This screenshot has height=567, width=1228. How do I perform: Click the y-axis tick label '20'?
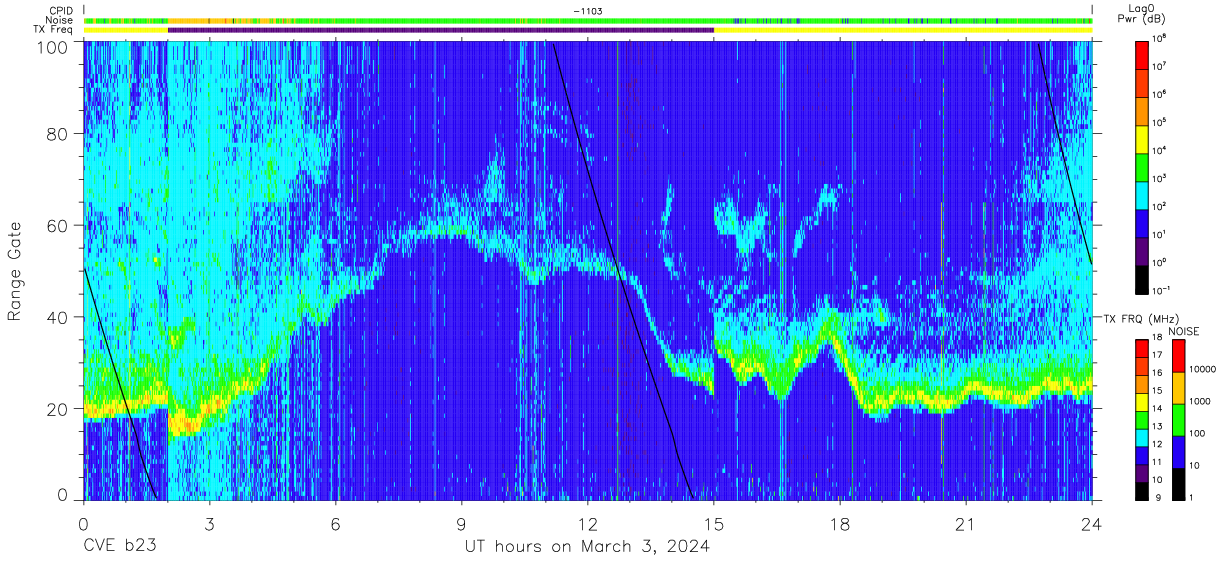click(58, 408)
